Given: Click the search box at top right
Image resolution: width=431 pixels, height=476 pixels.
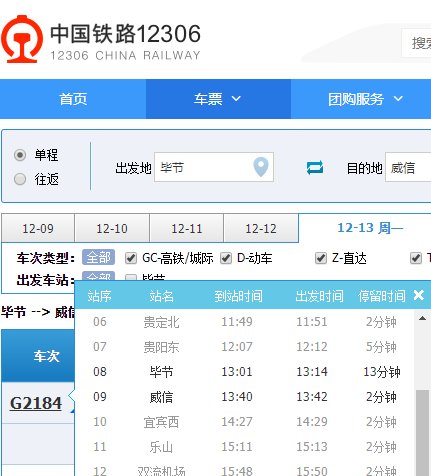Looking at the screenshot, I should click(x=416, y=43).
